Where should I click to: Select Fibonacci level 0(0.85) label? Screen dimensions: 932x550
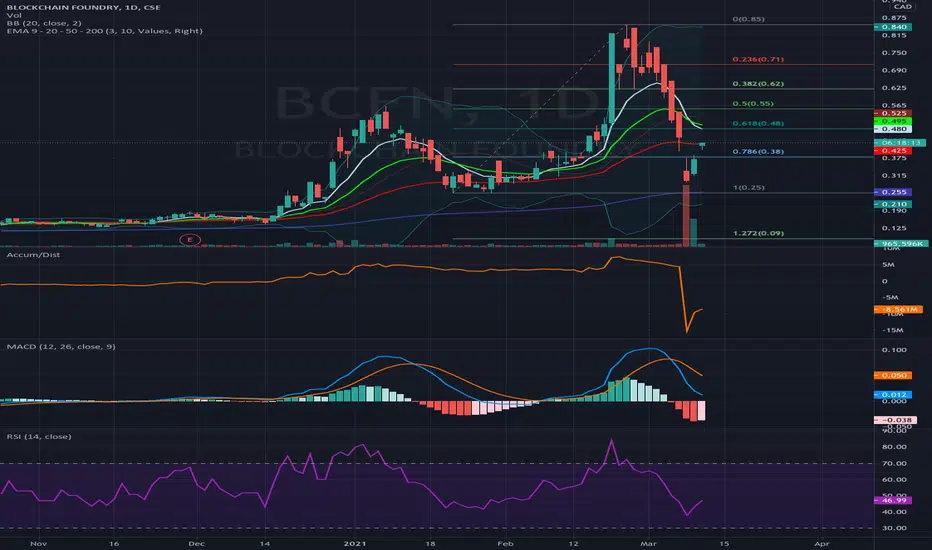[x=748, y=19]
